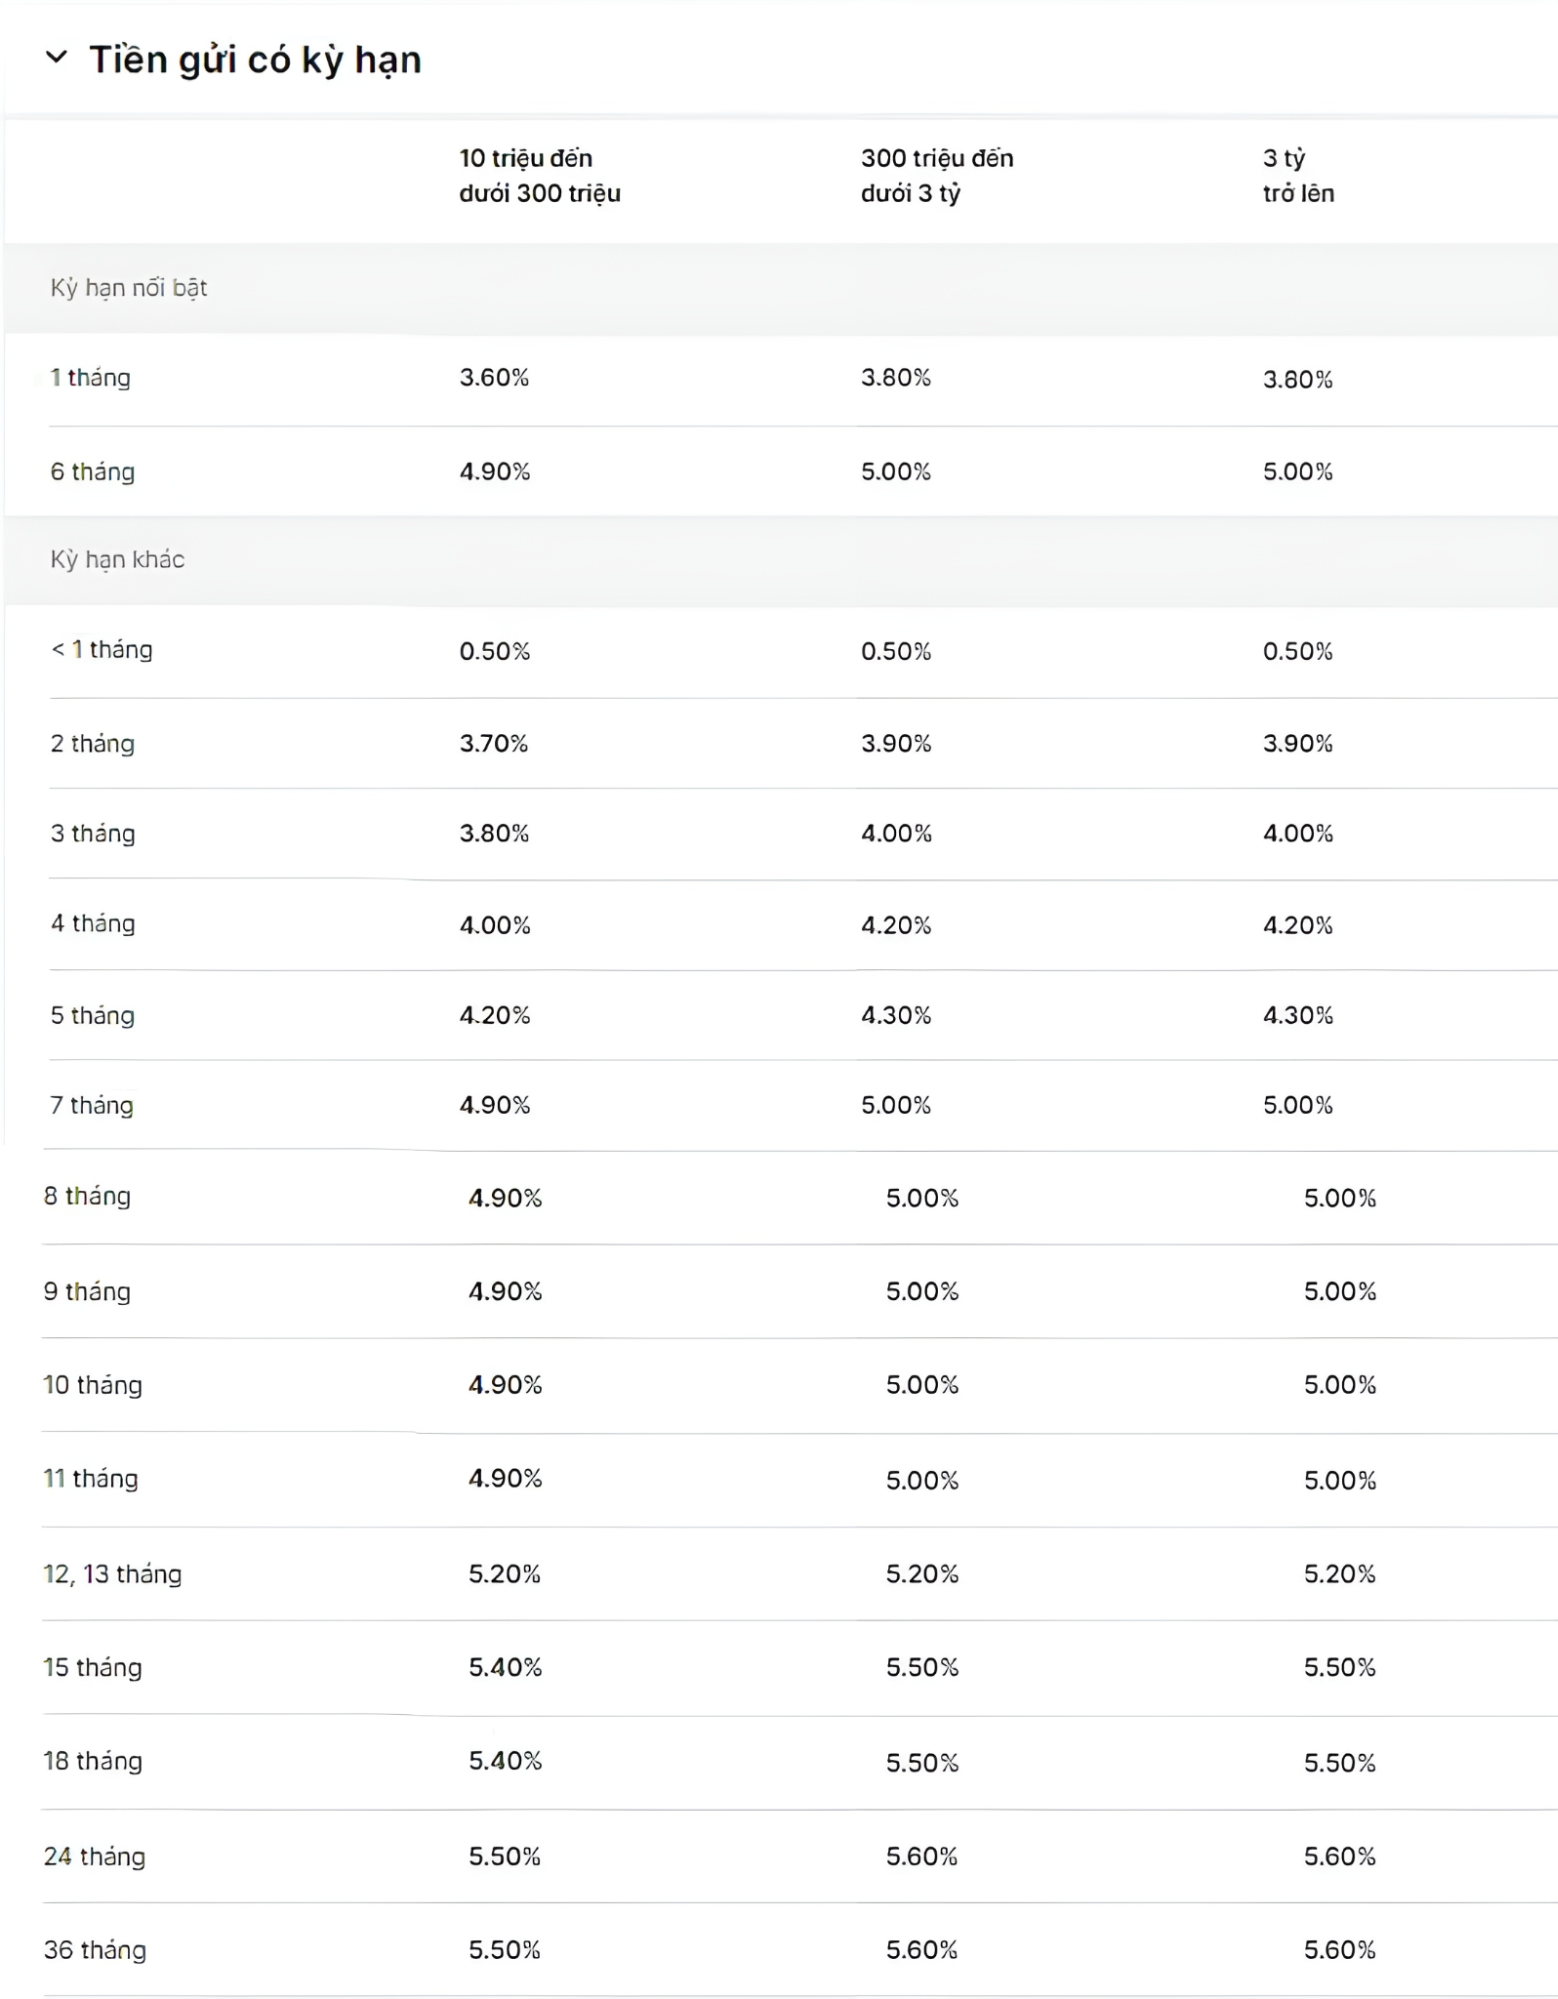Click the 3.70% rate for 2 tháng
The width and height of the screenshot is (1558, 1999).
pos(494,744)
